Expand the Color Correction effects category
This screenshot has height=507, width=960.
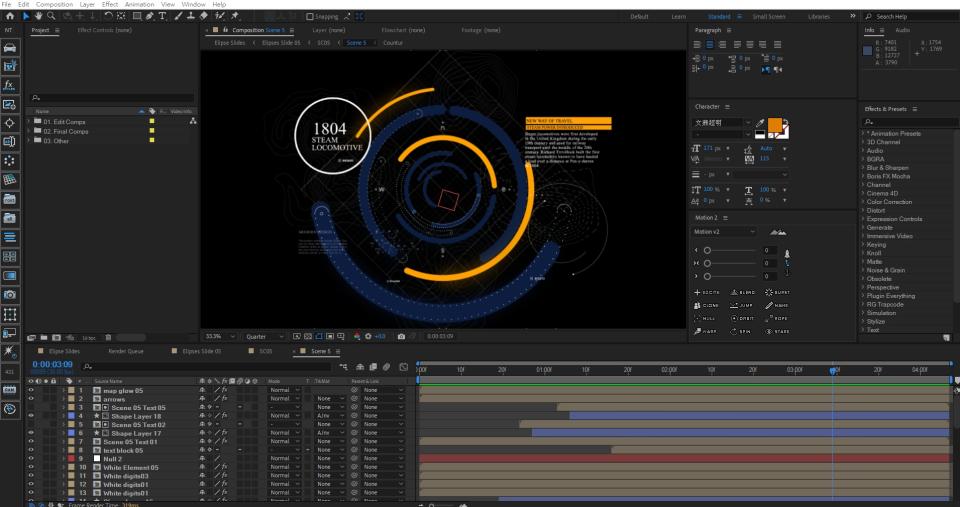click(889, 202)
